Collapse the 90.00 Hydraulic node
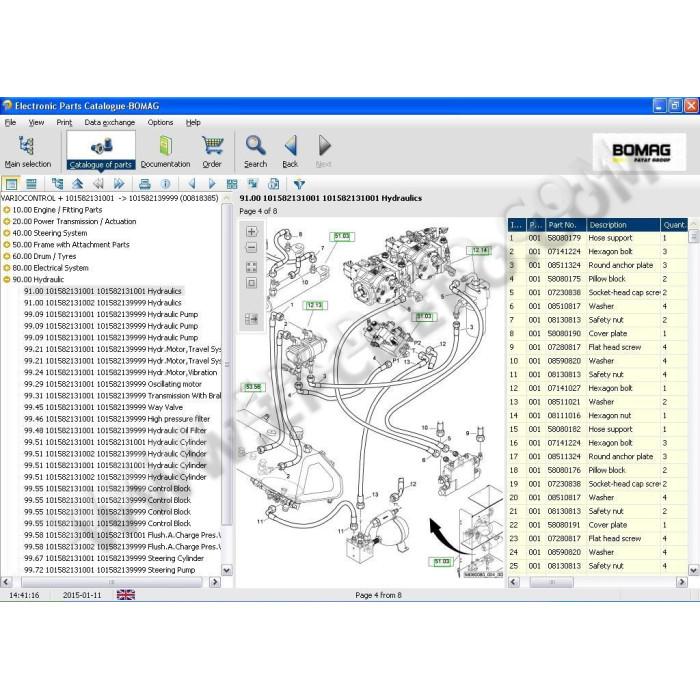Image resolution: width=700 pixels, height=700 pixels. pyautogui.click(x=7, y=279)
